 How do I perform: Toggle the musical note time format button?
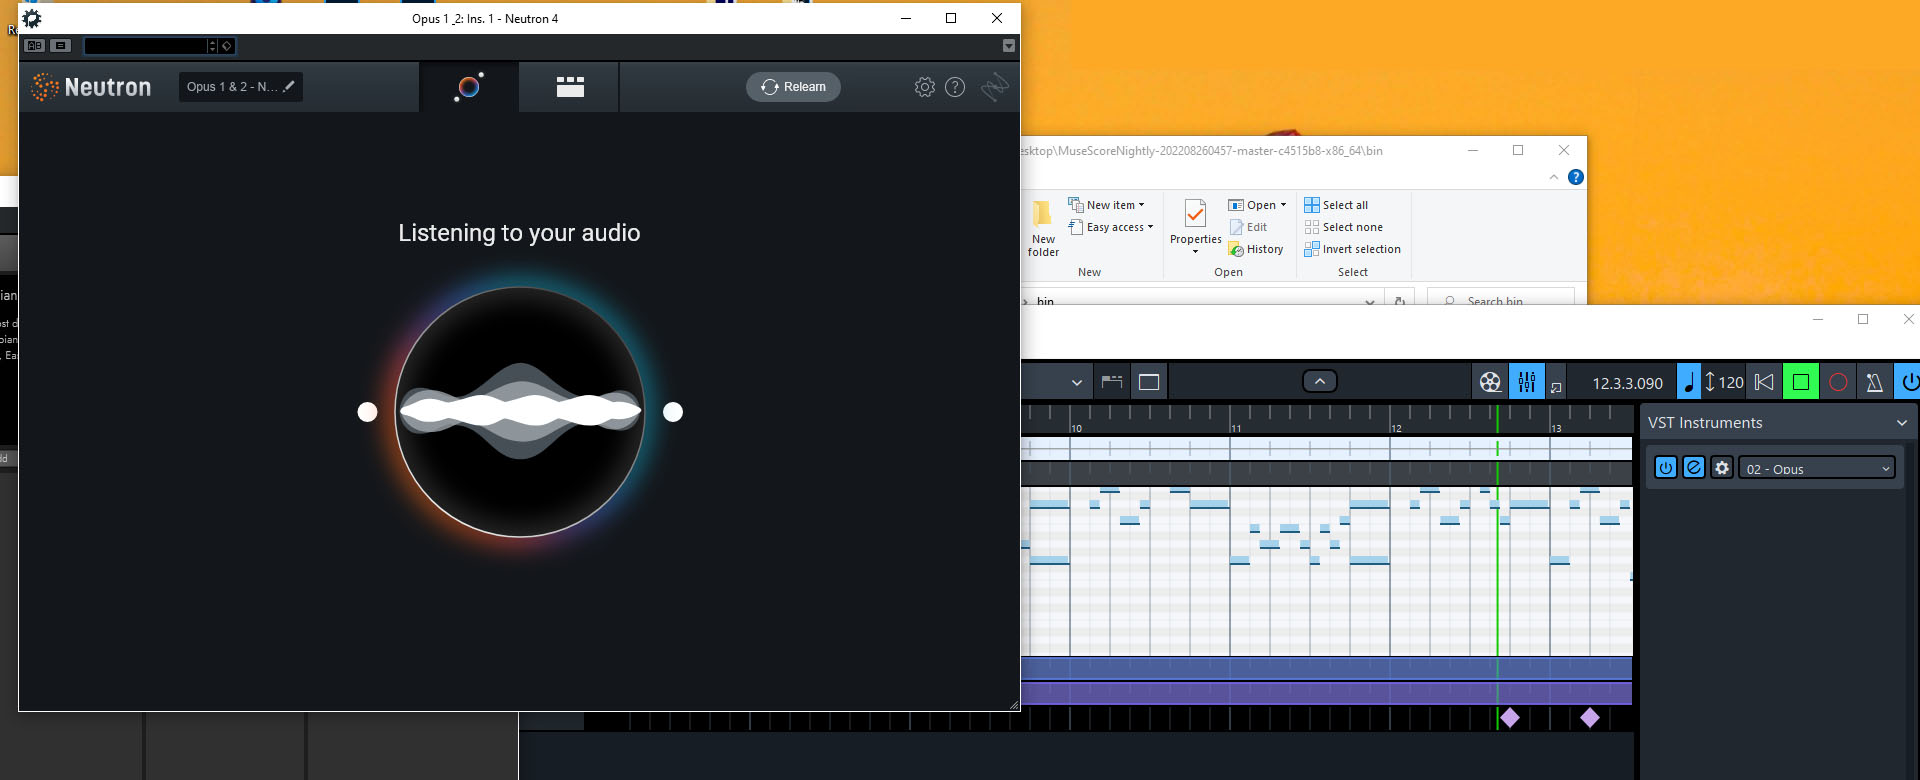(x=1688, y=382)
